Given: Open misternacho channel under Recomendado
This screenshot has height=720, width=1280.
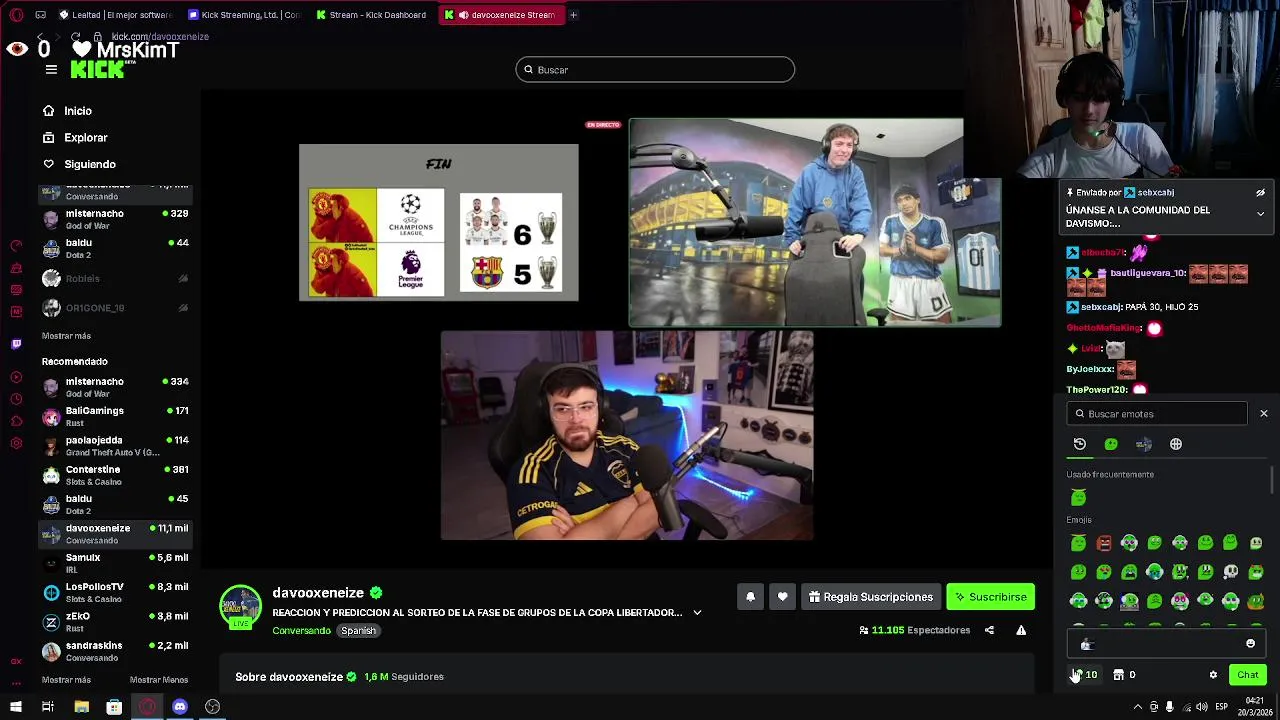Looking at the screenshot, I should point(115,387).
